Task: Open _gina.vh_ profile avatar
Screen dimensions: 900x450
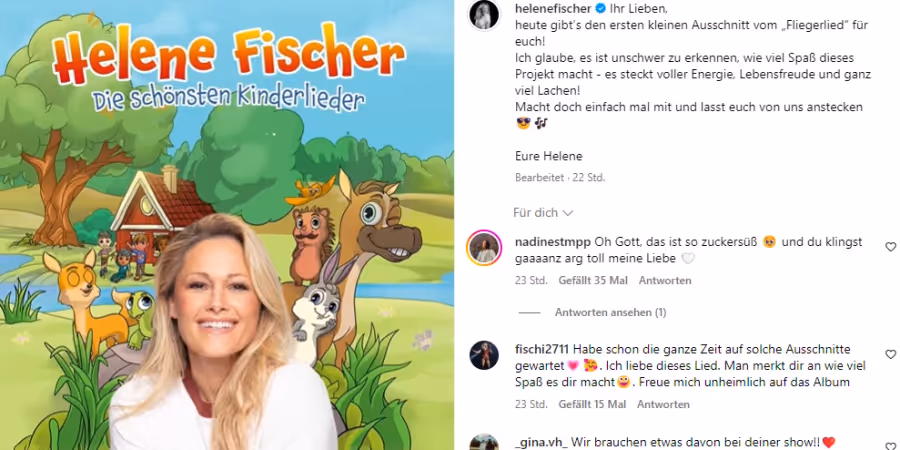Action: (x=484, y=443)
